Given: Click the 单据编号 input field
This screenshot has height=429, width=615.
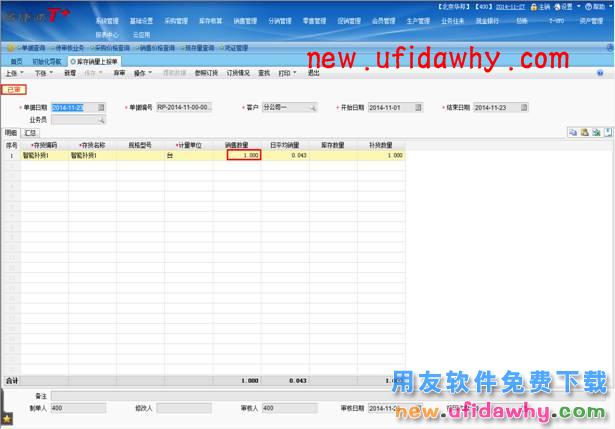Looking at the screenshot, I should tap(184, 107).
